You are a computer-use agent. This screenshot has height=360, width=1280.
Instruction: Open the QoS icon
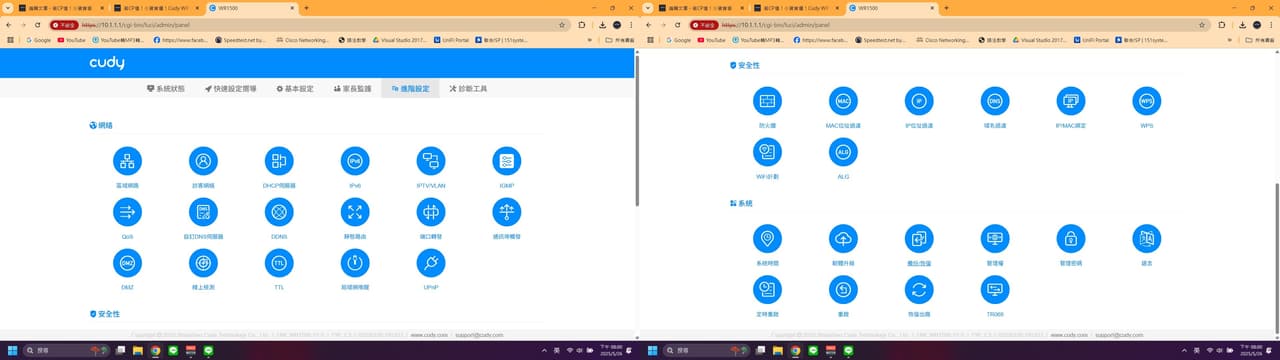pos(128,211)
